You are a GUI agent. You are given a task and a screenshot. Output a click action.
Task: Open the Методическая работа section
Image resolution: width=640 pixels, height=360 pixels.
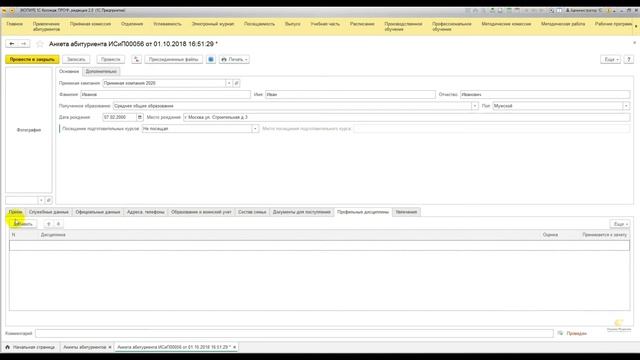coord(563,24)
